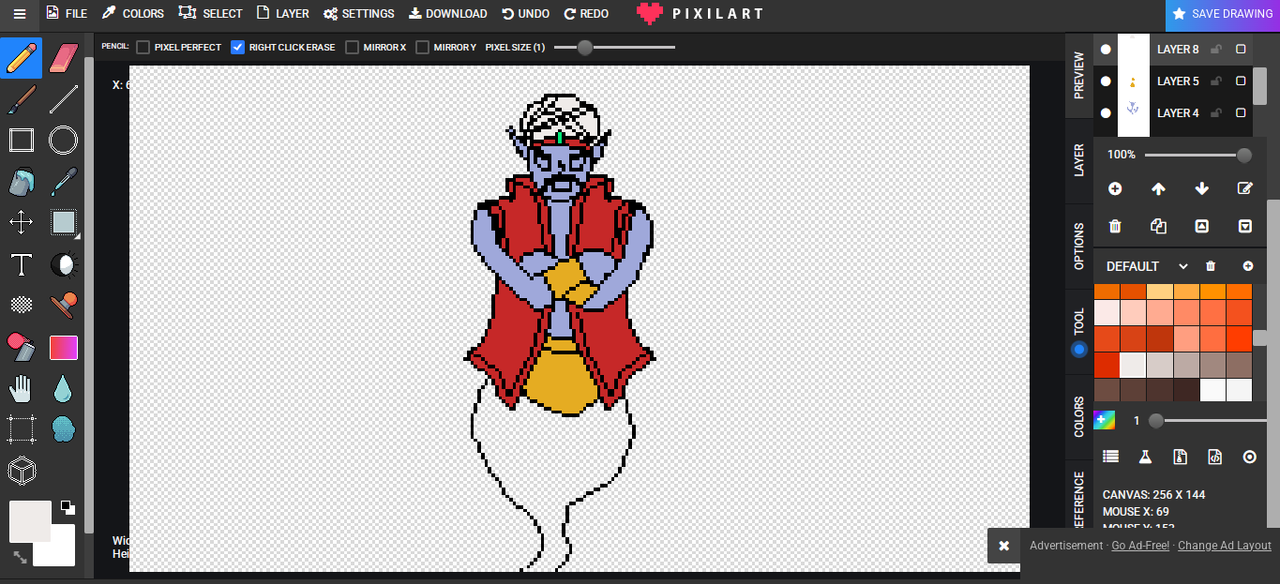Select the Dithering tool
This screenshot has height=584, width=1280.
[21, 305]
